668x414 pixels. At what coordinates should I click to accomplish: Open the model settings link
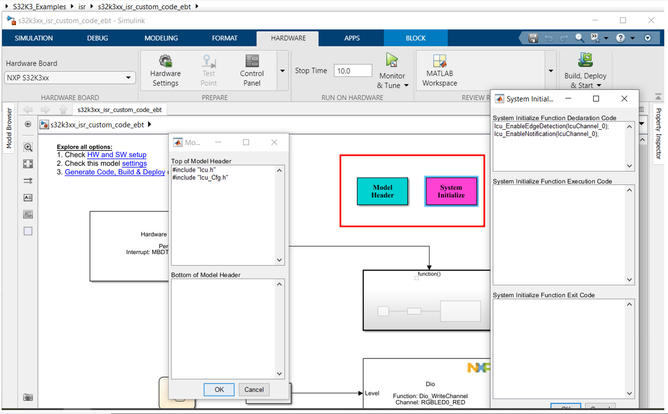134,163
